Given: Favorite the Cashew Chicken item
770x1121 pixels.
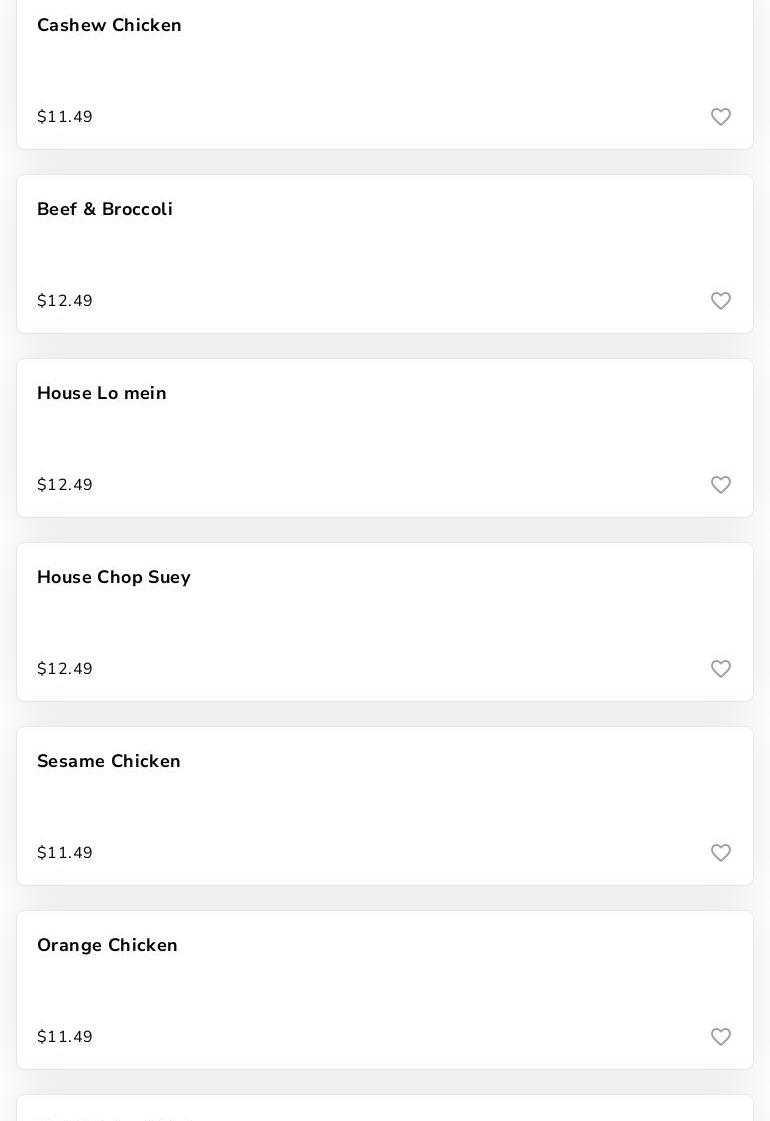Looking at the screenshot, I should [x=721, y=117].
